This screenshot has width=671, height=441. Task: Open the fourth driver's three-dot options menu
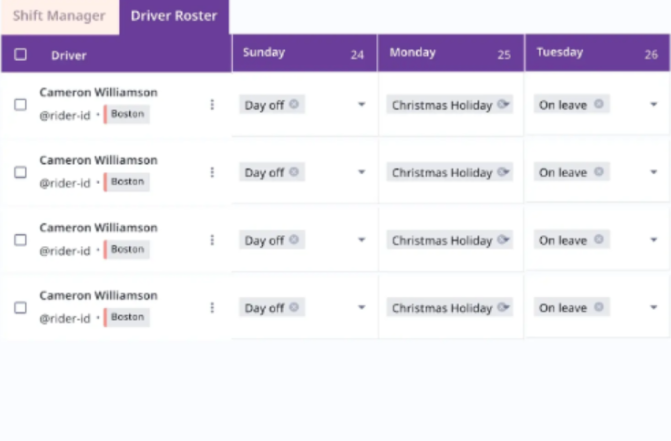pyautogui.click(x=212, y=308)
